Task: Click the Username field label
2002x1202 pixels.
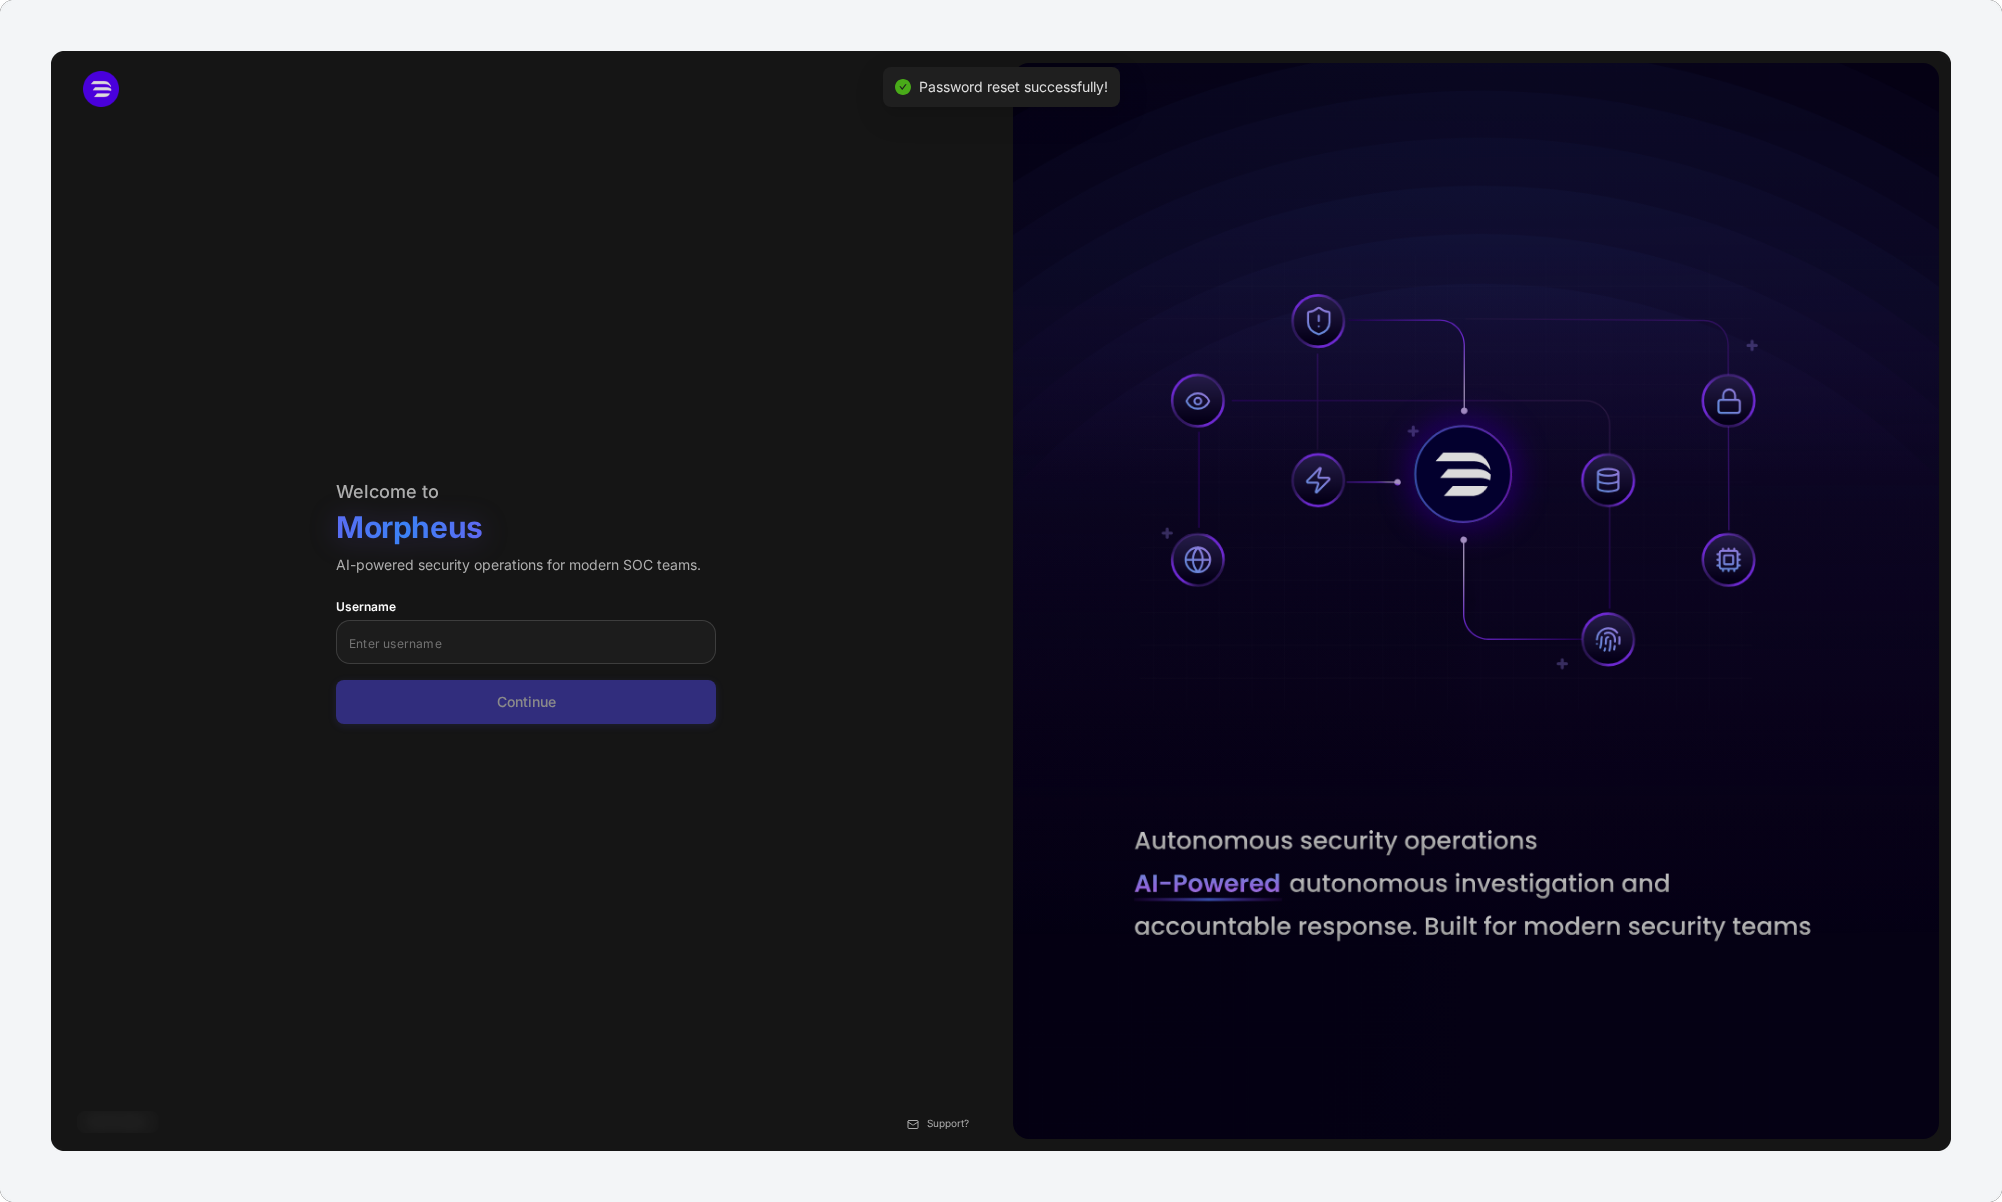Action: [366, 607]
